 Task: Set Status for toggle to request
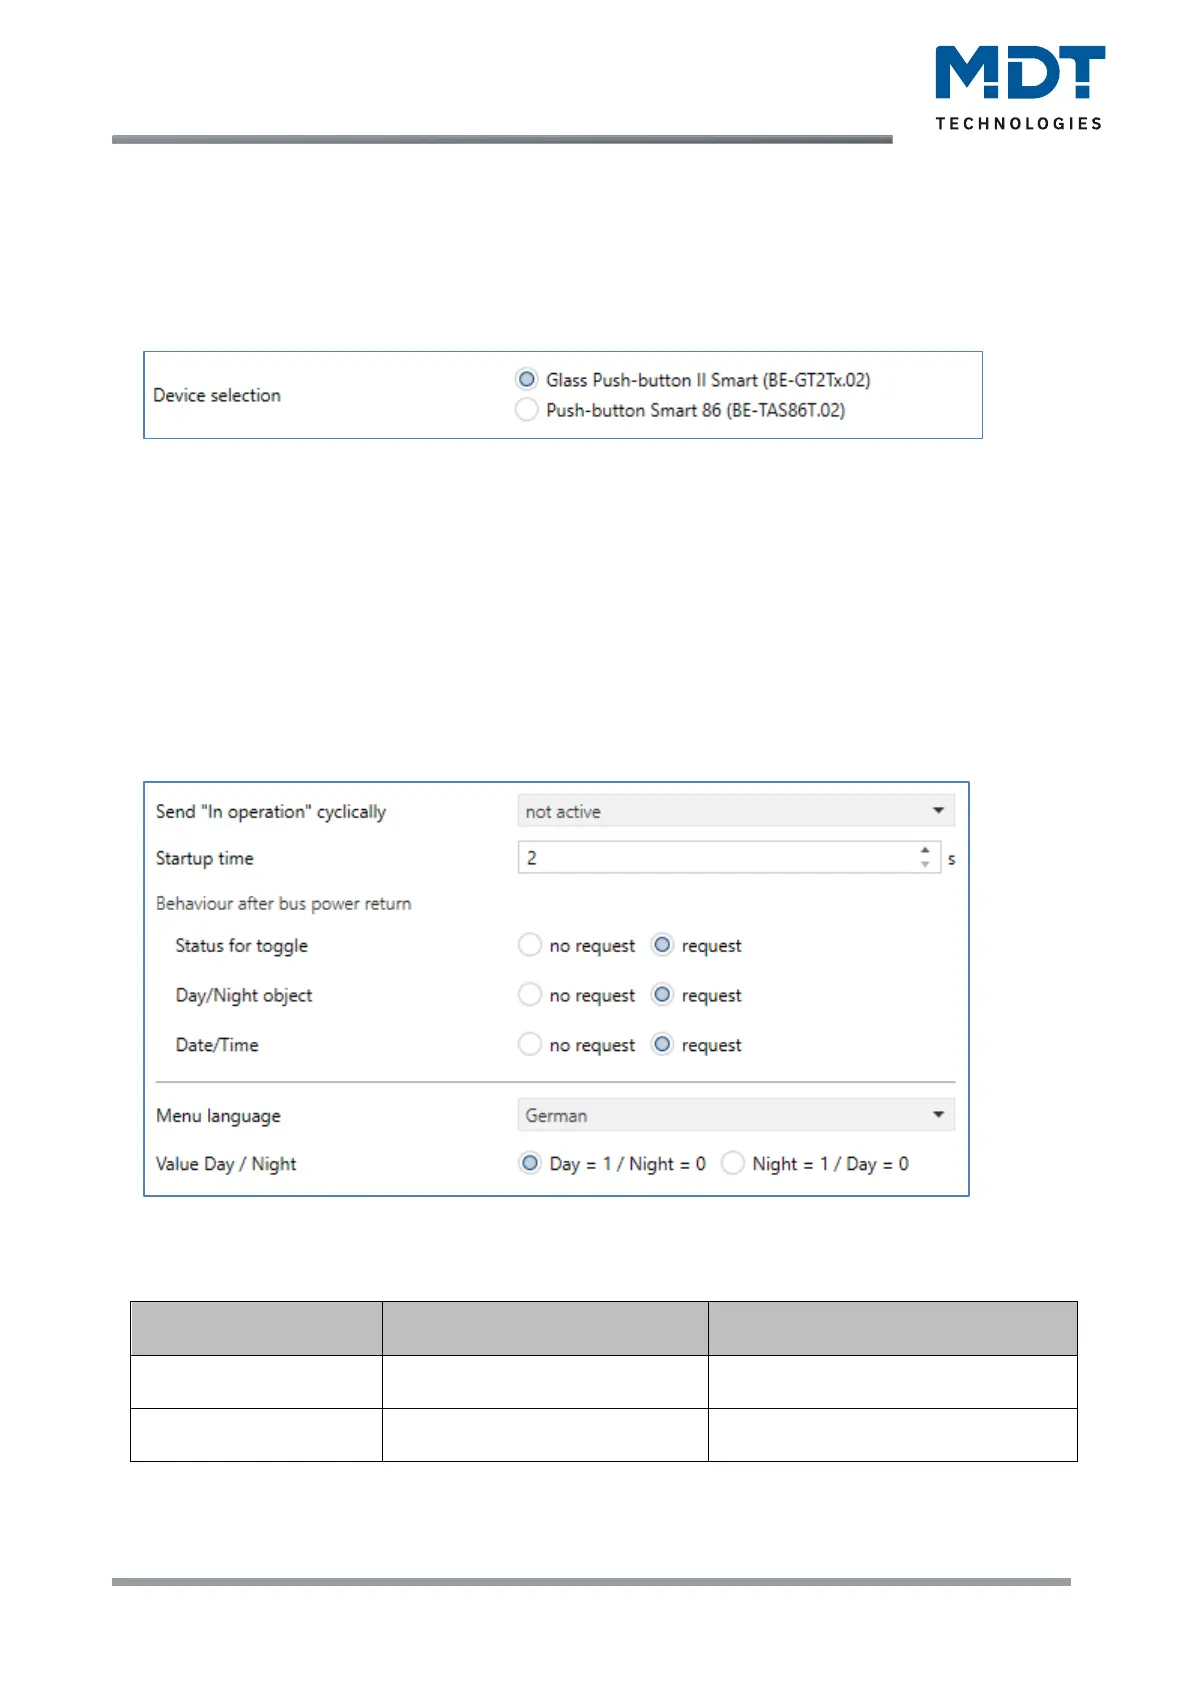coord(662,945)
